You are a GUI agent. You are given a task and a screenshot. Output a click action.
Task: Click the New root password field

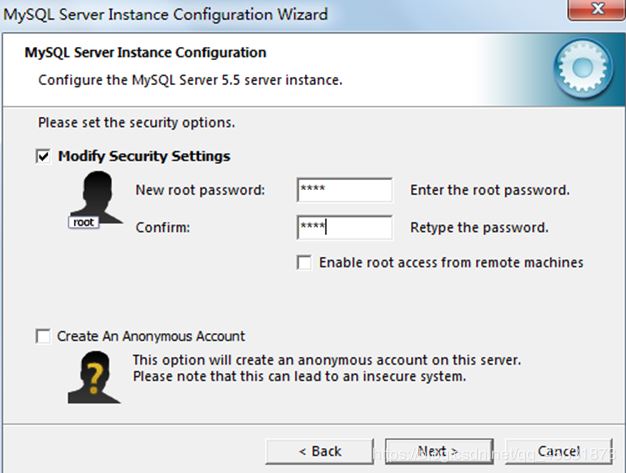(x=344, y=190)
